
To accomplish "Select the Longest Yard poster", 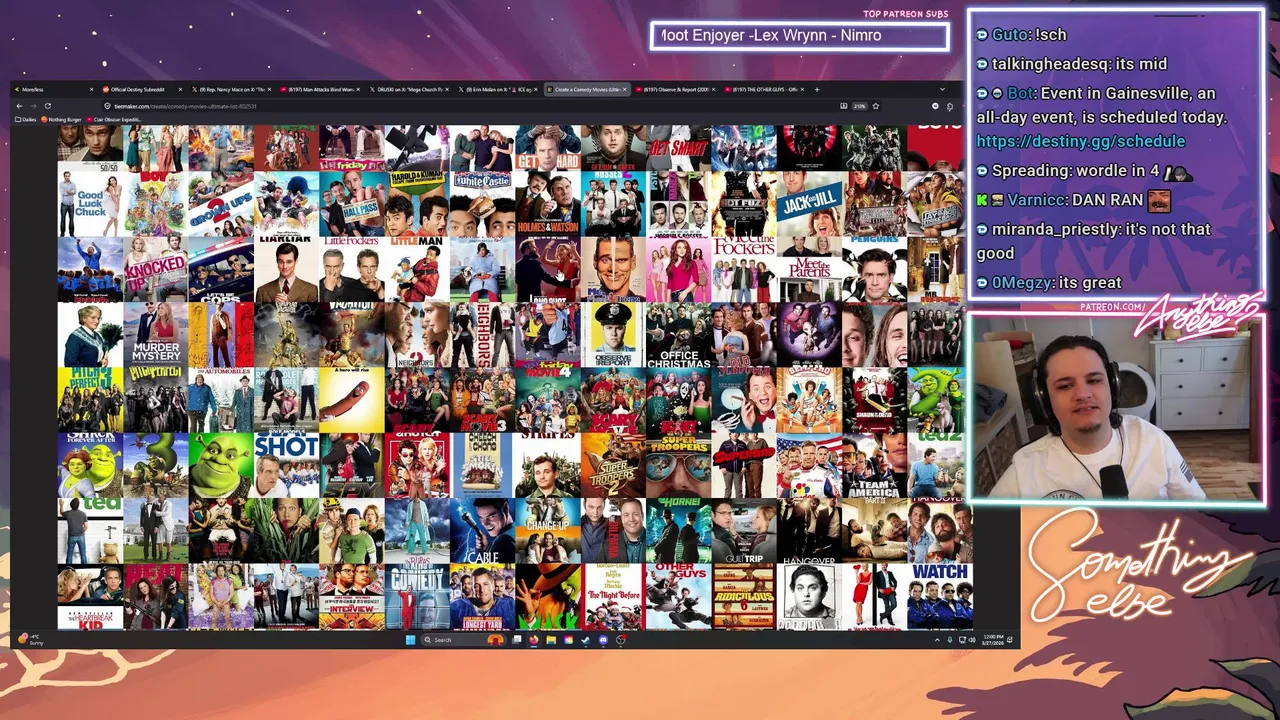I will [483, 598].
